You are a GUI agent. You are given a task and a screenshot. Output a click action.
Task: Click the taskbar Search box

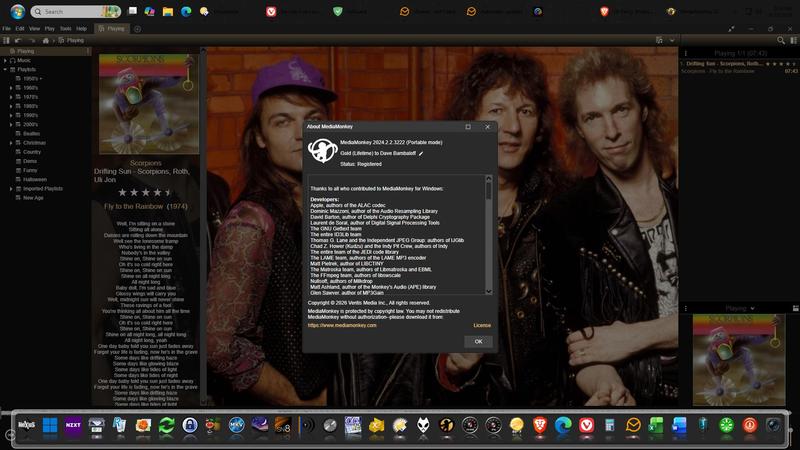tap(76, 11)
